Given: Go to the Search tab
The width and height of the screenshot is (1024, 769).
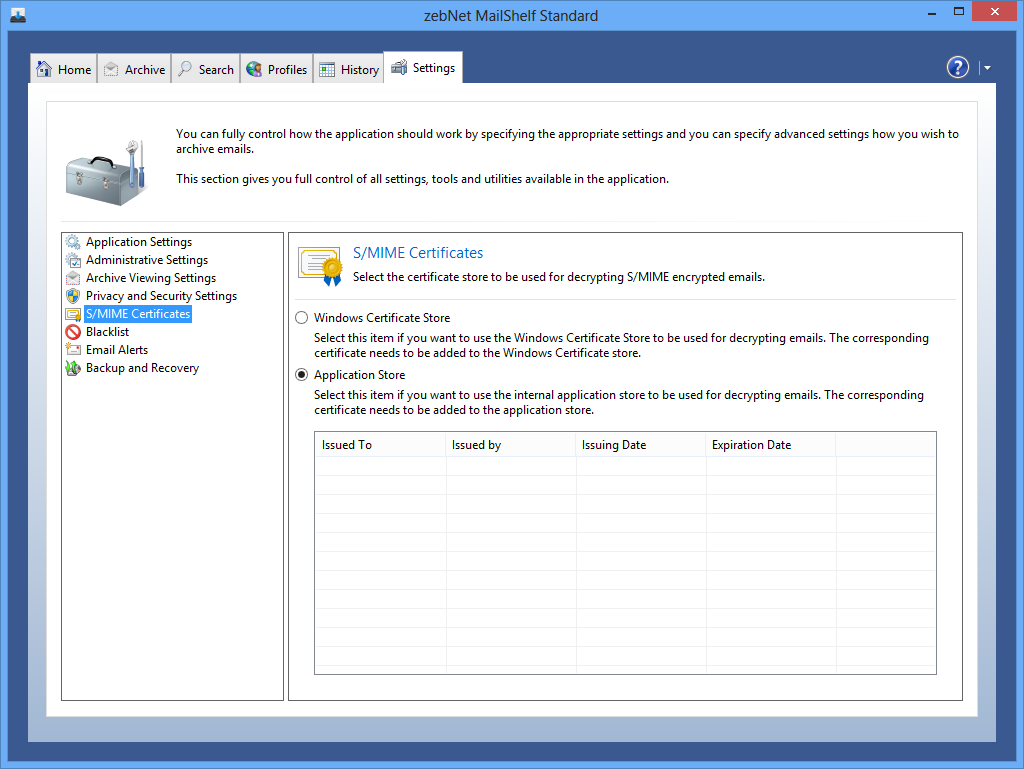Looking at the screenshot, I should point(206,69).
